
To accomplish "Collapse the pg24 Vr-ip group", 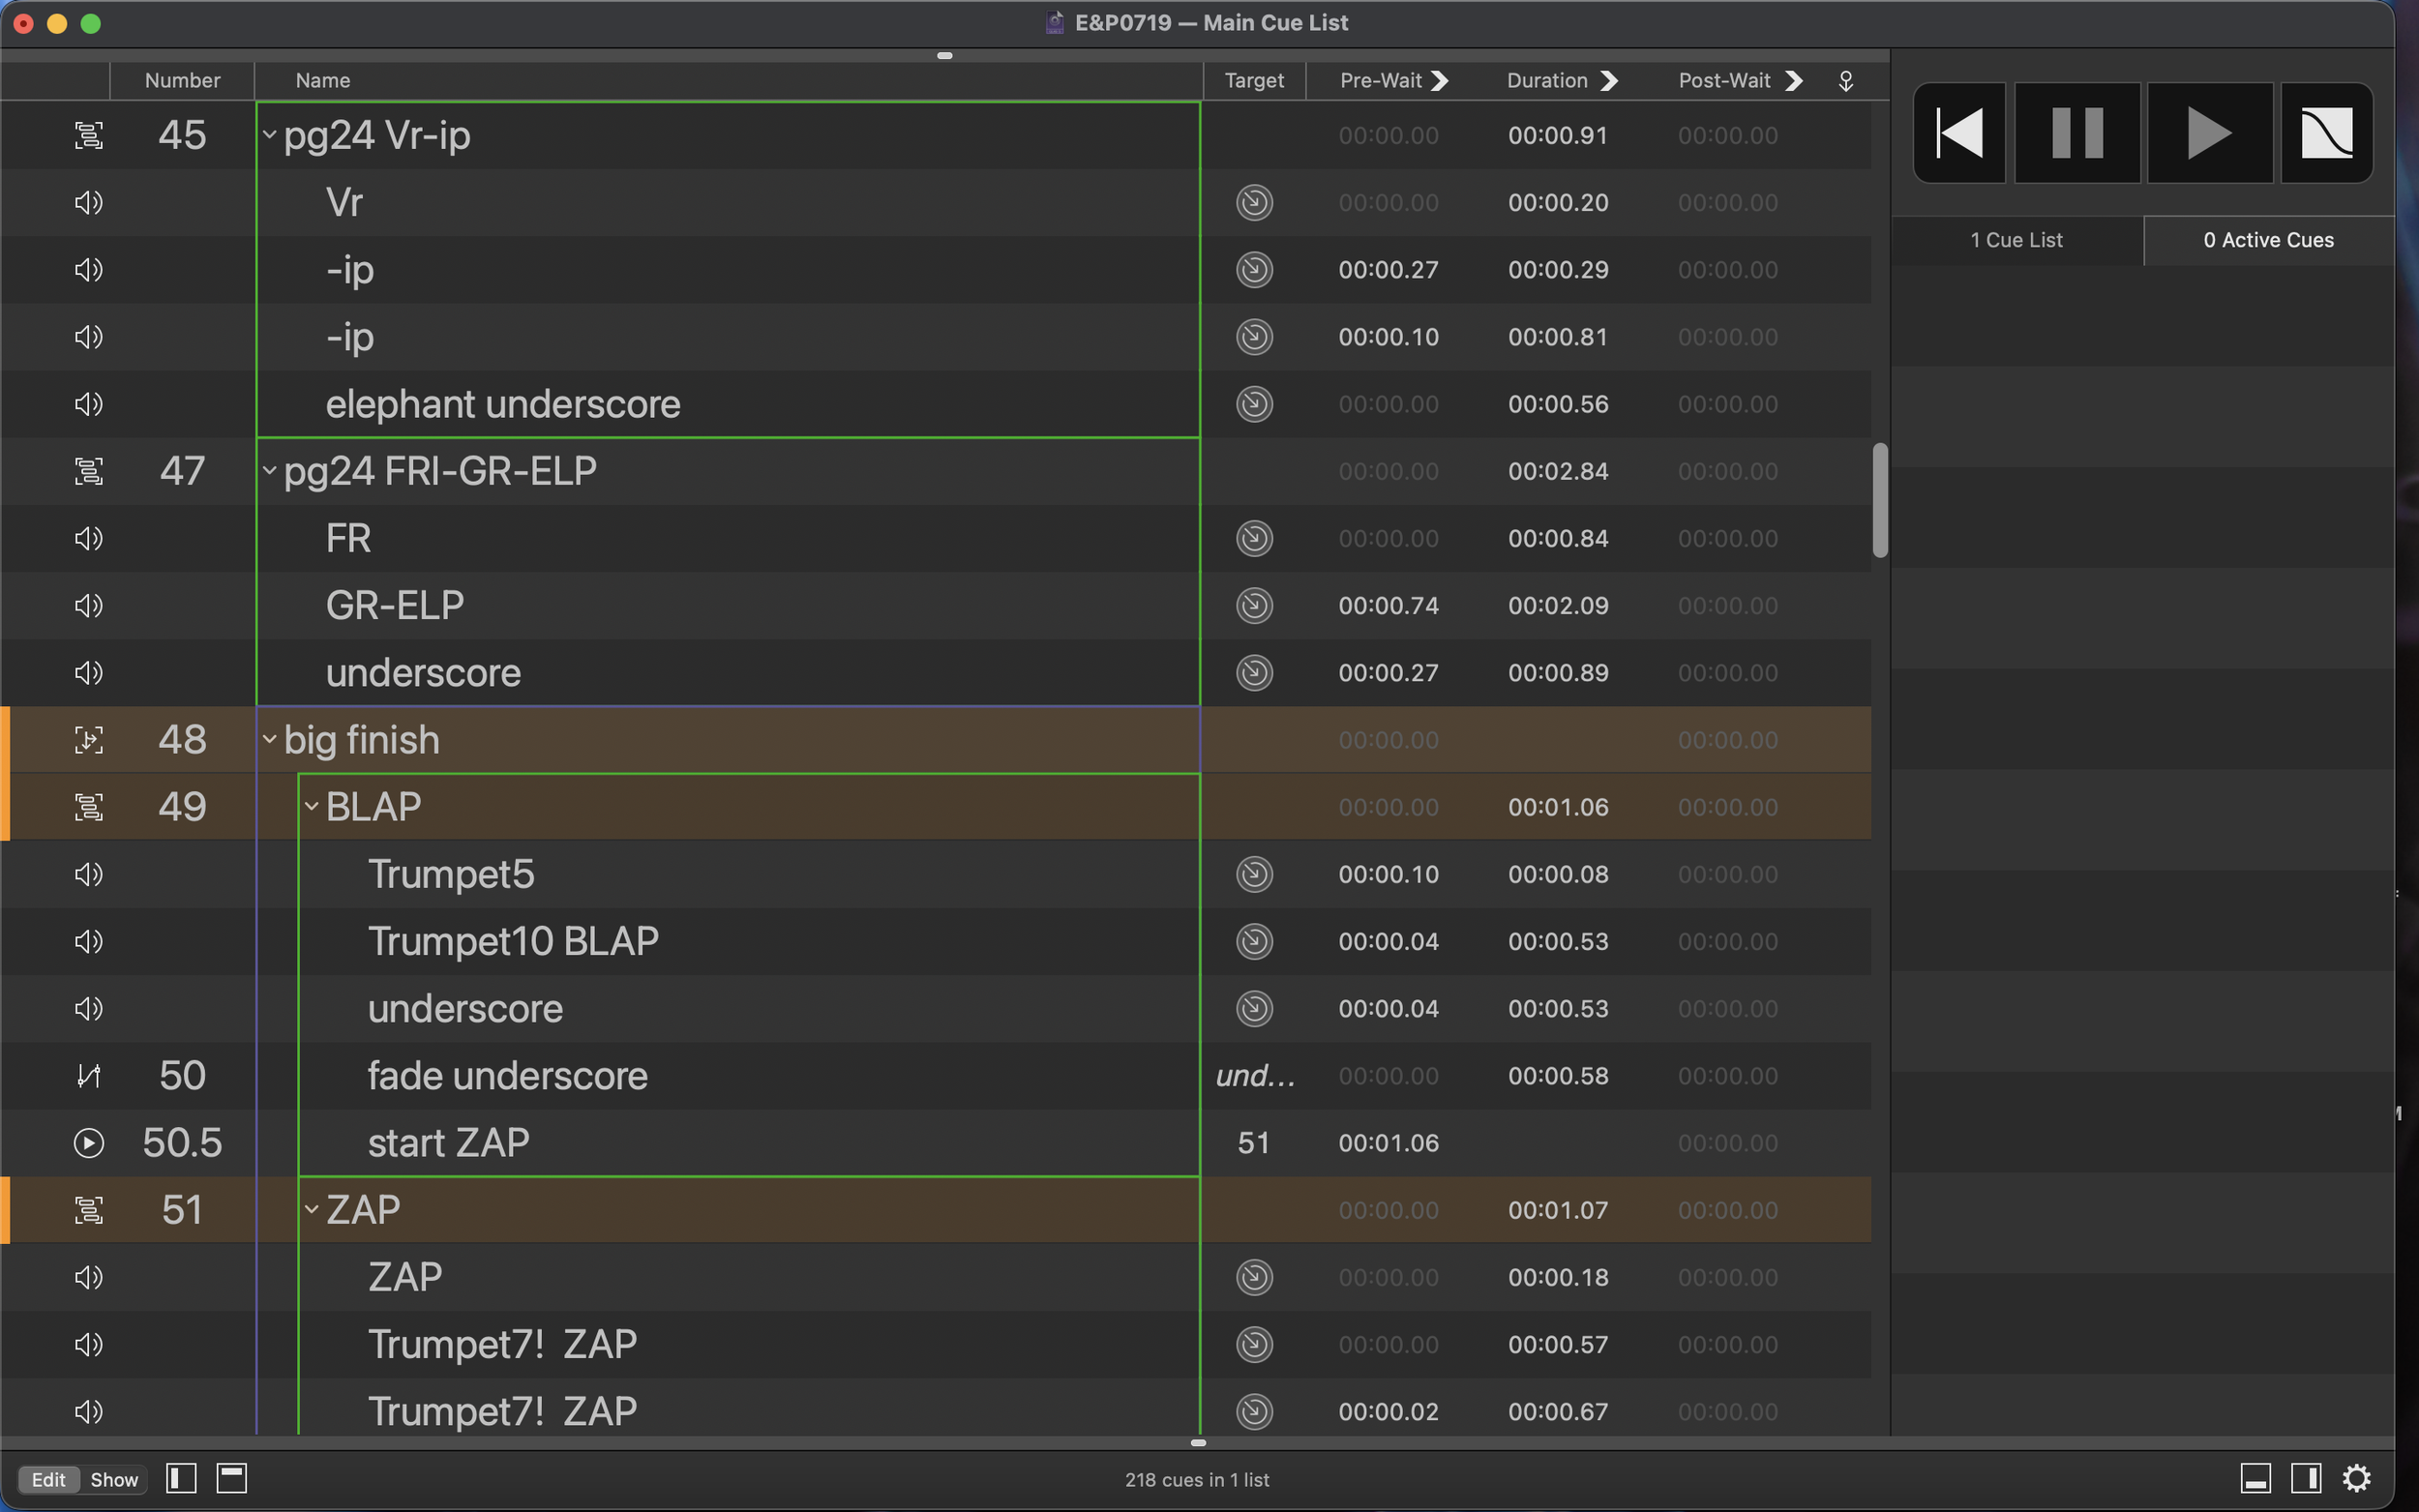I will [269, 134].
